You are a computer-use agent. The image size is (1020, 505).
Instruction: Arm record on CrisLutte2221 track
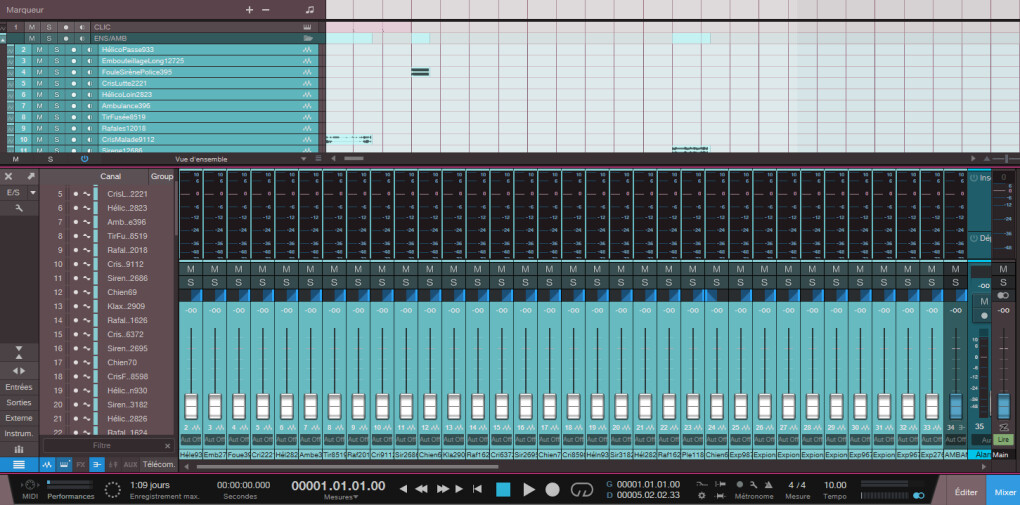tap(74, 83)
